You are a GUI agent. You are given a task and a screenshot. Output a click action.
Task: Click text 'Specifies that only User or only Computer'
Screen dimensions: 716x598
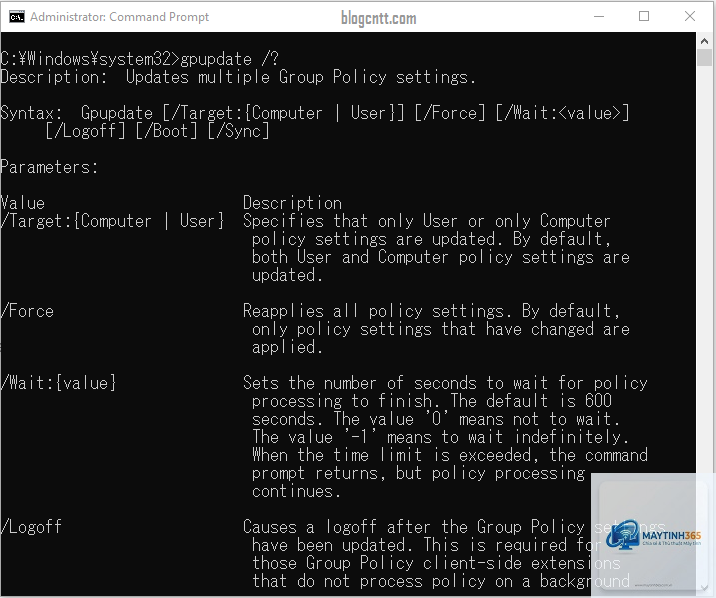click(x=426, y=221)
